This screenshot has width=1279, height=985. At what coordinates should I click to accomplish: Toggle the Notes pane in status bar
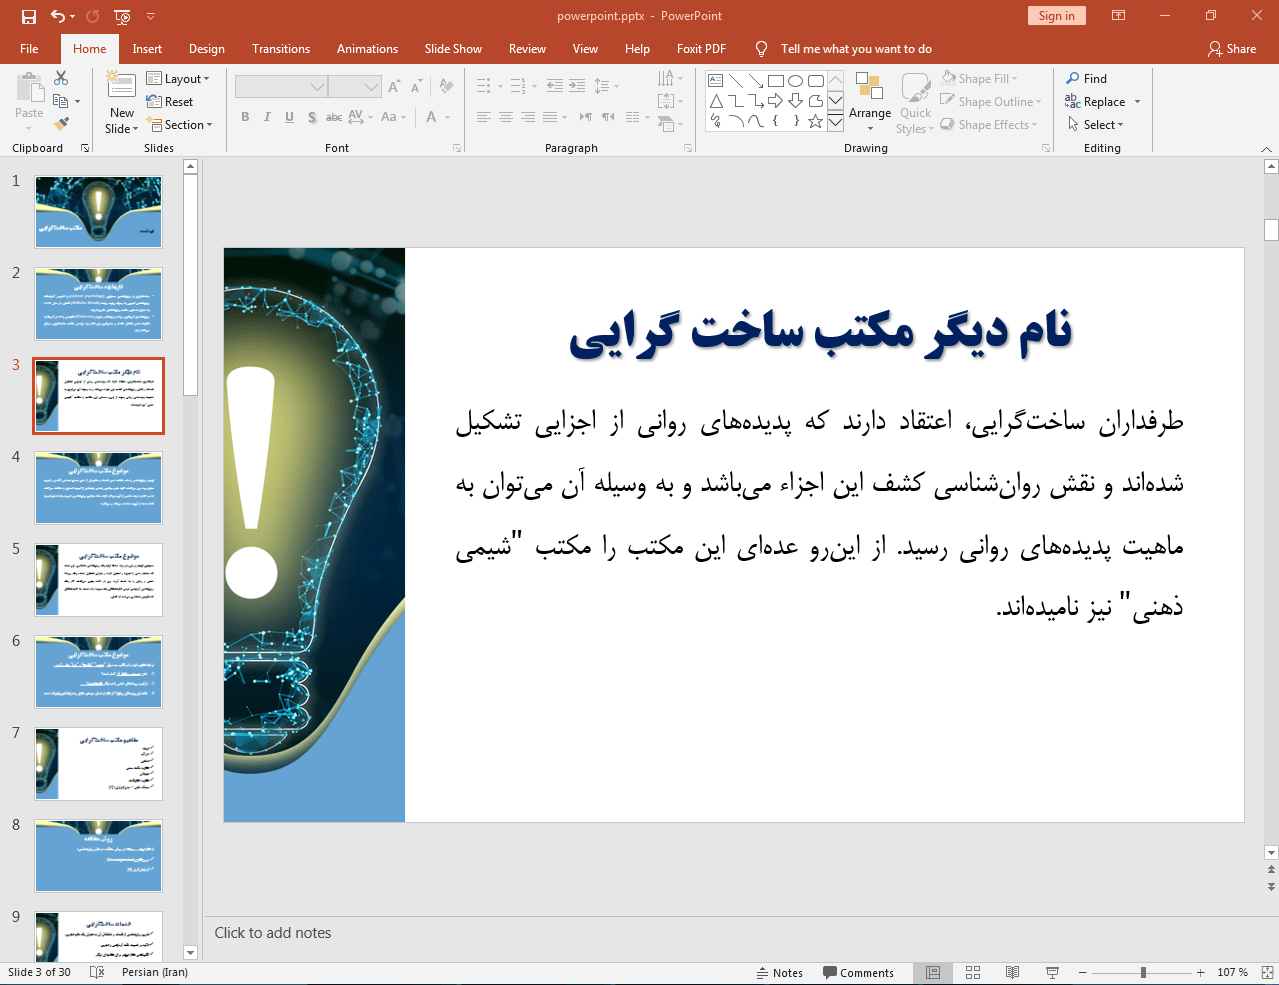(x=779, y=973)
